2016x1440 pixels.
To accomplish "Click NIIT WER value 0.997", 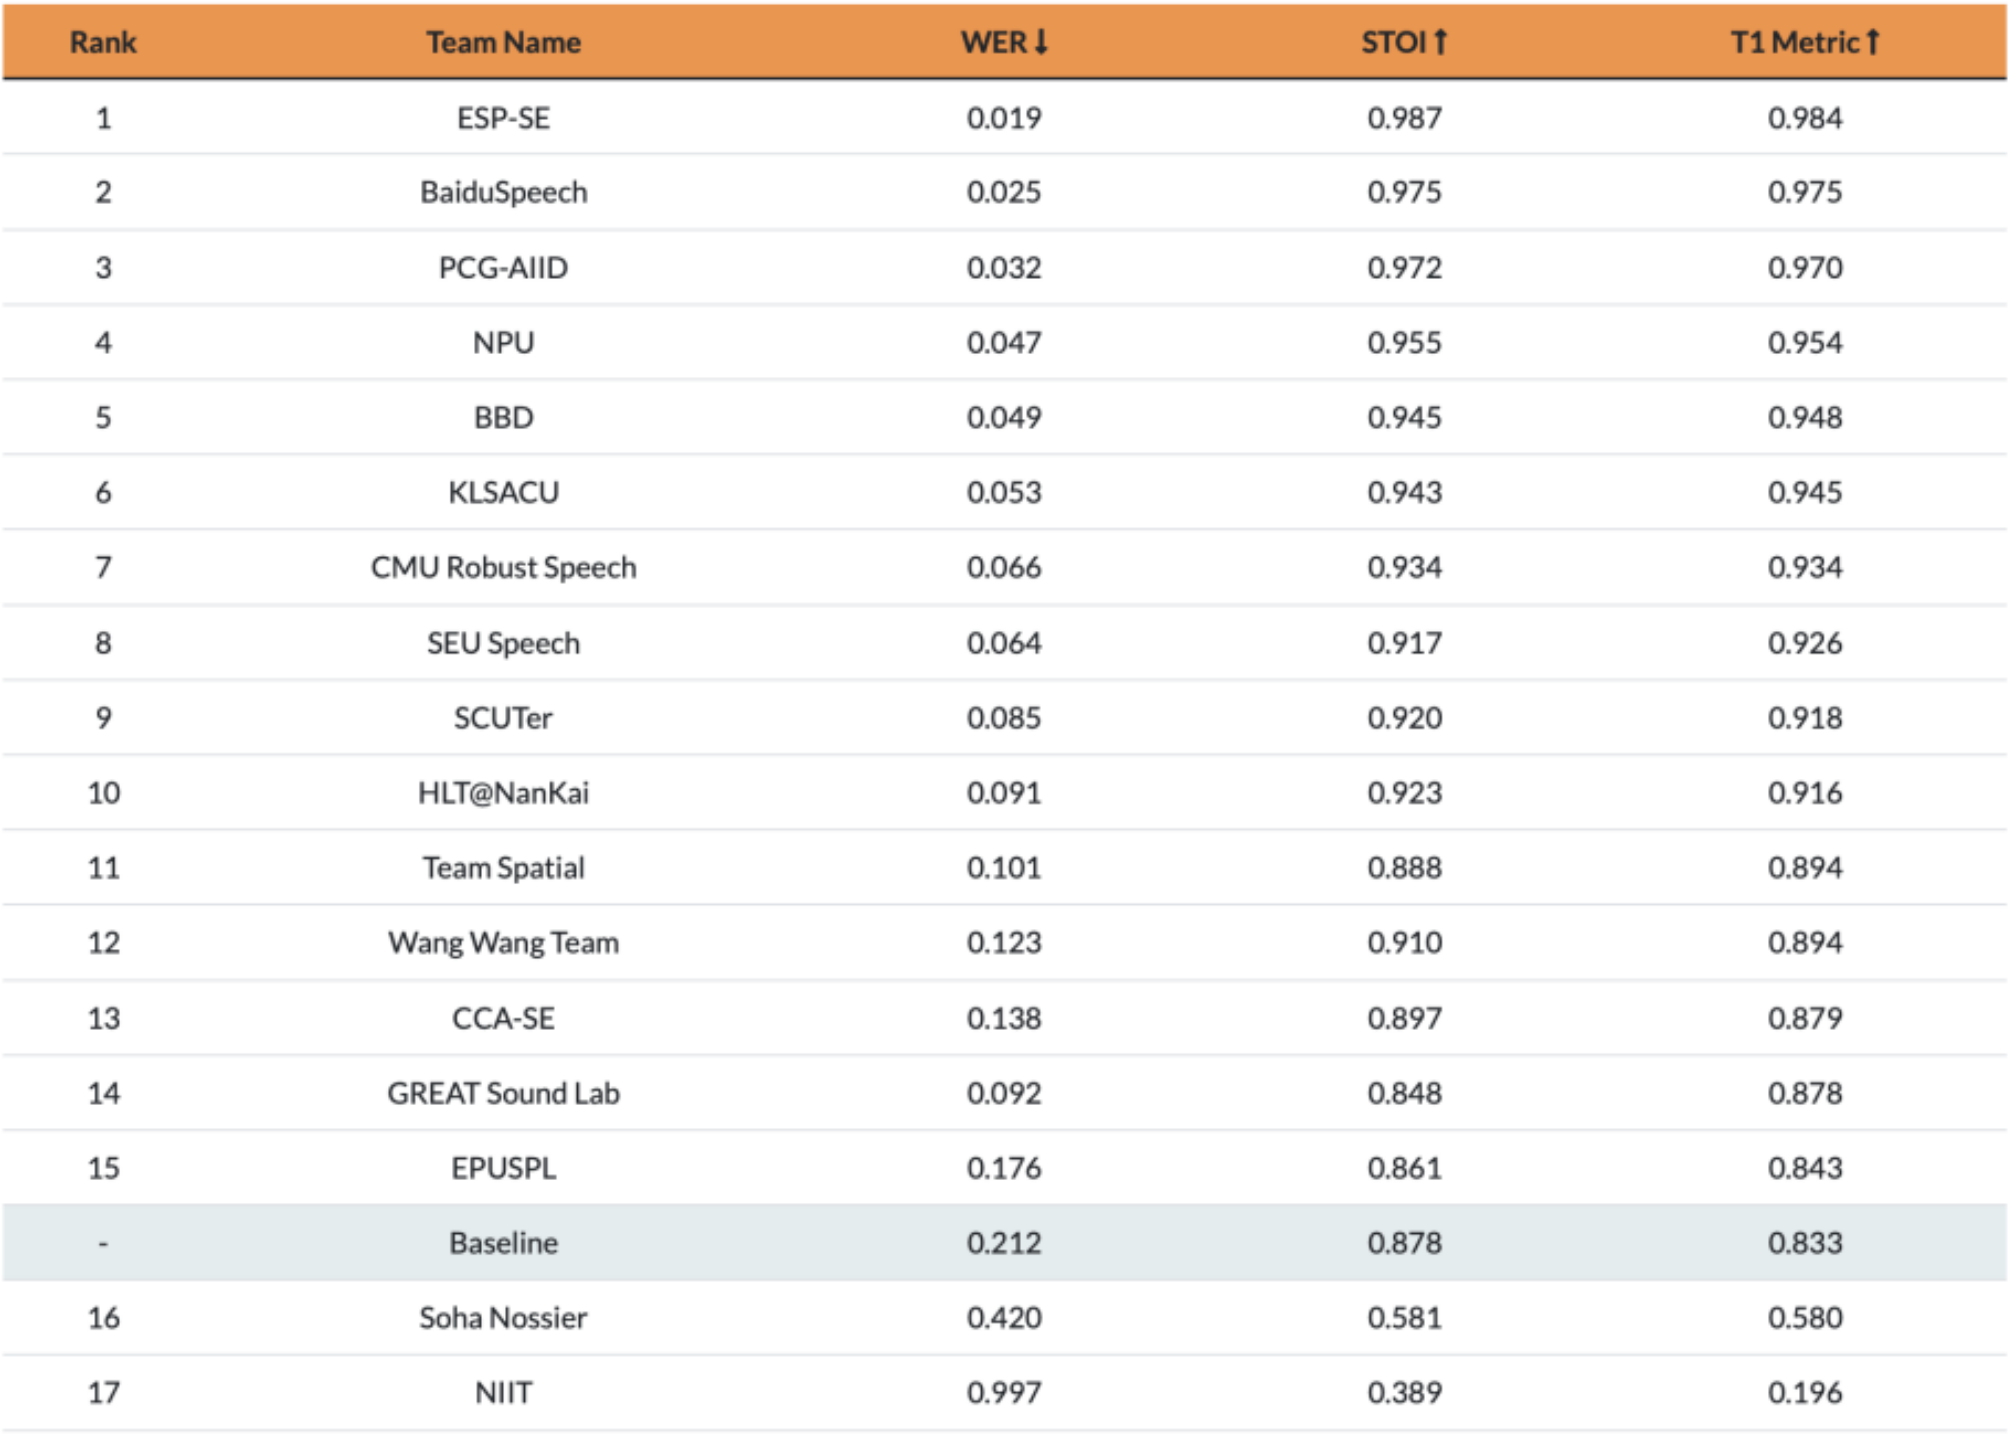I will point(1004,1393).
